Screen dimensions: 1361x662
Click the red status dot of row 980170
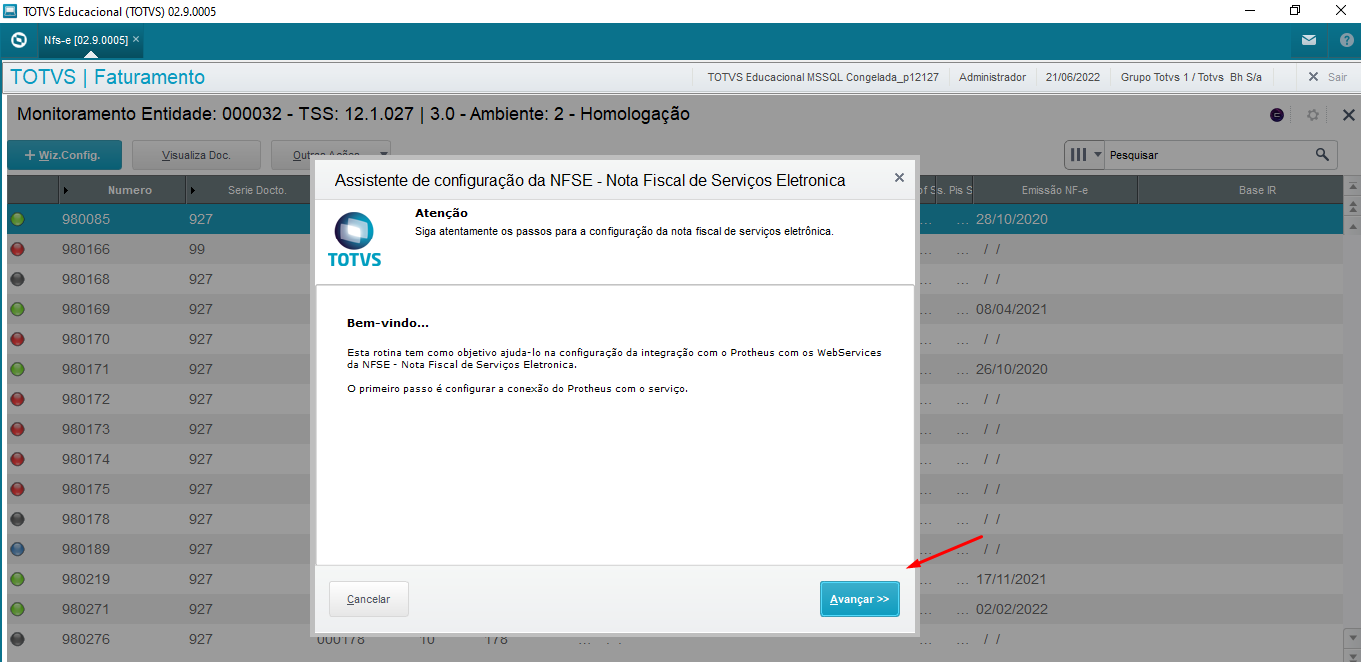point(17,339)
